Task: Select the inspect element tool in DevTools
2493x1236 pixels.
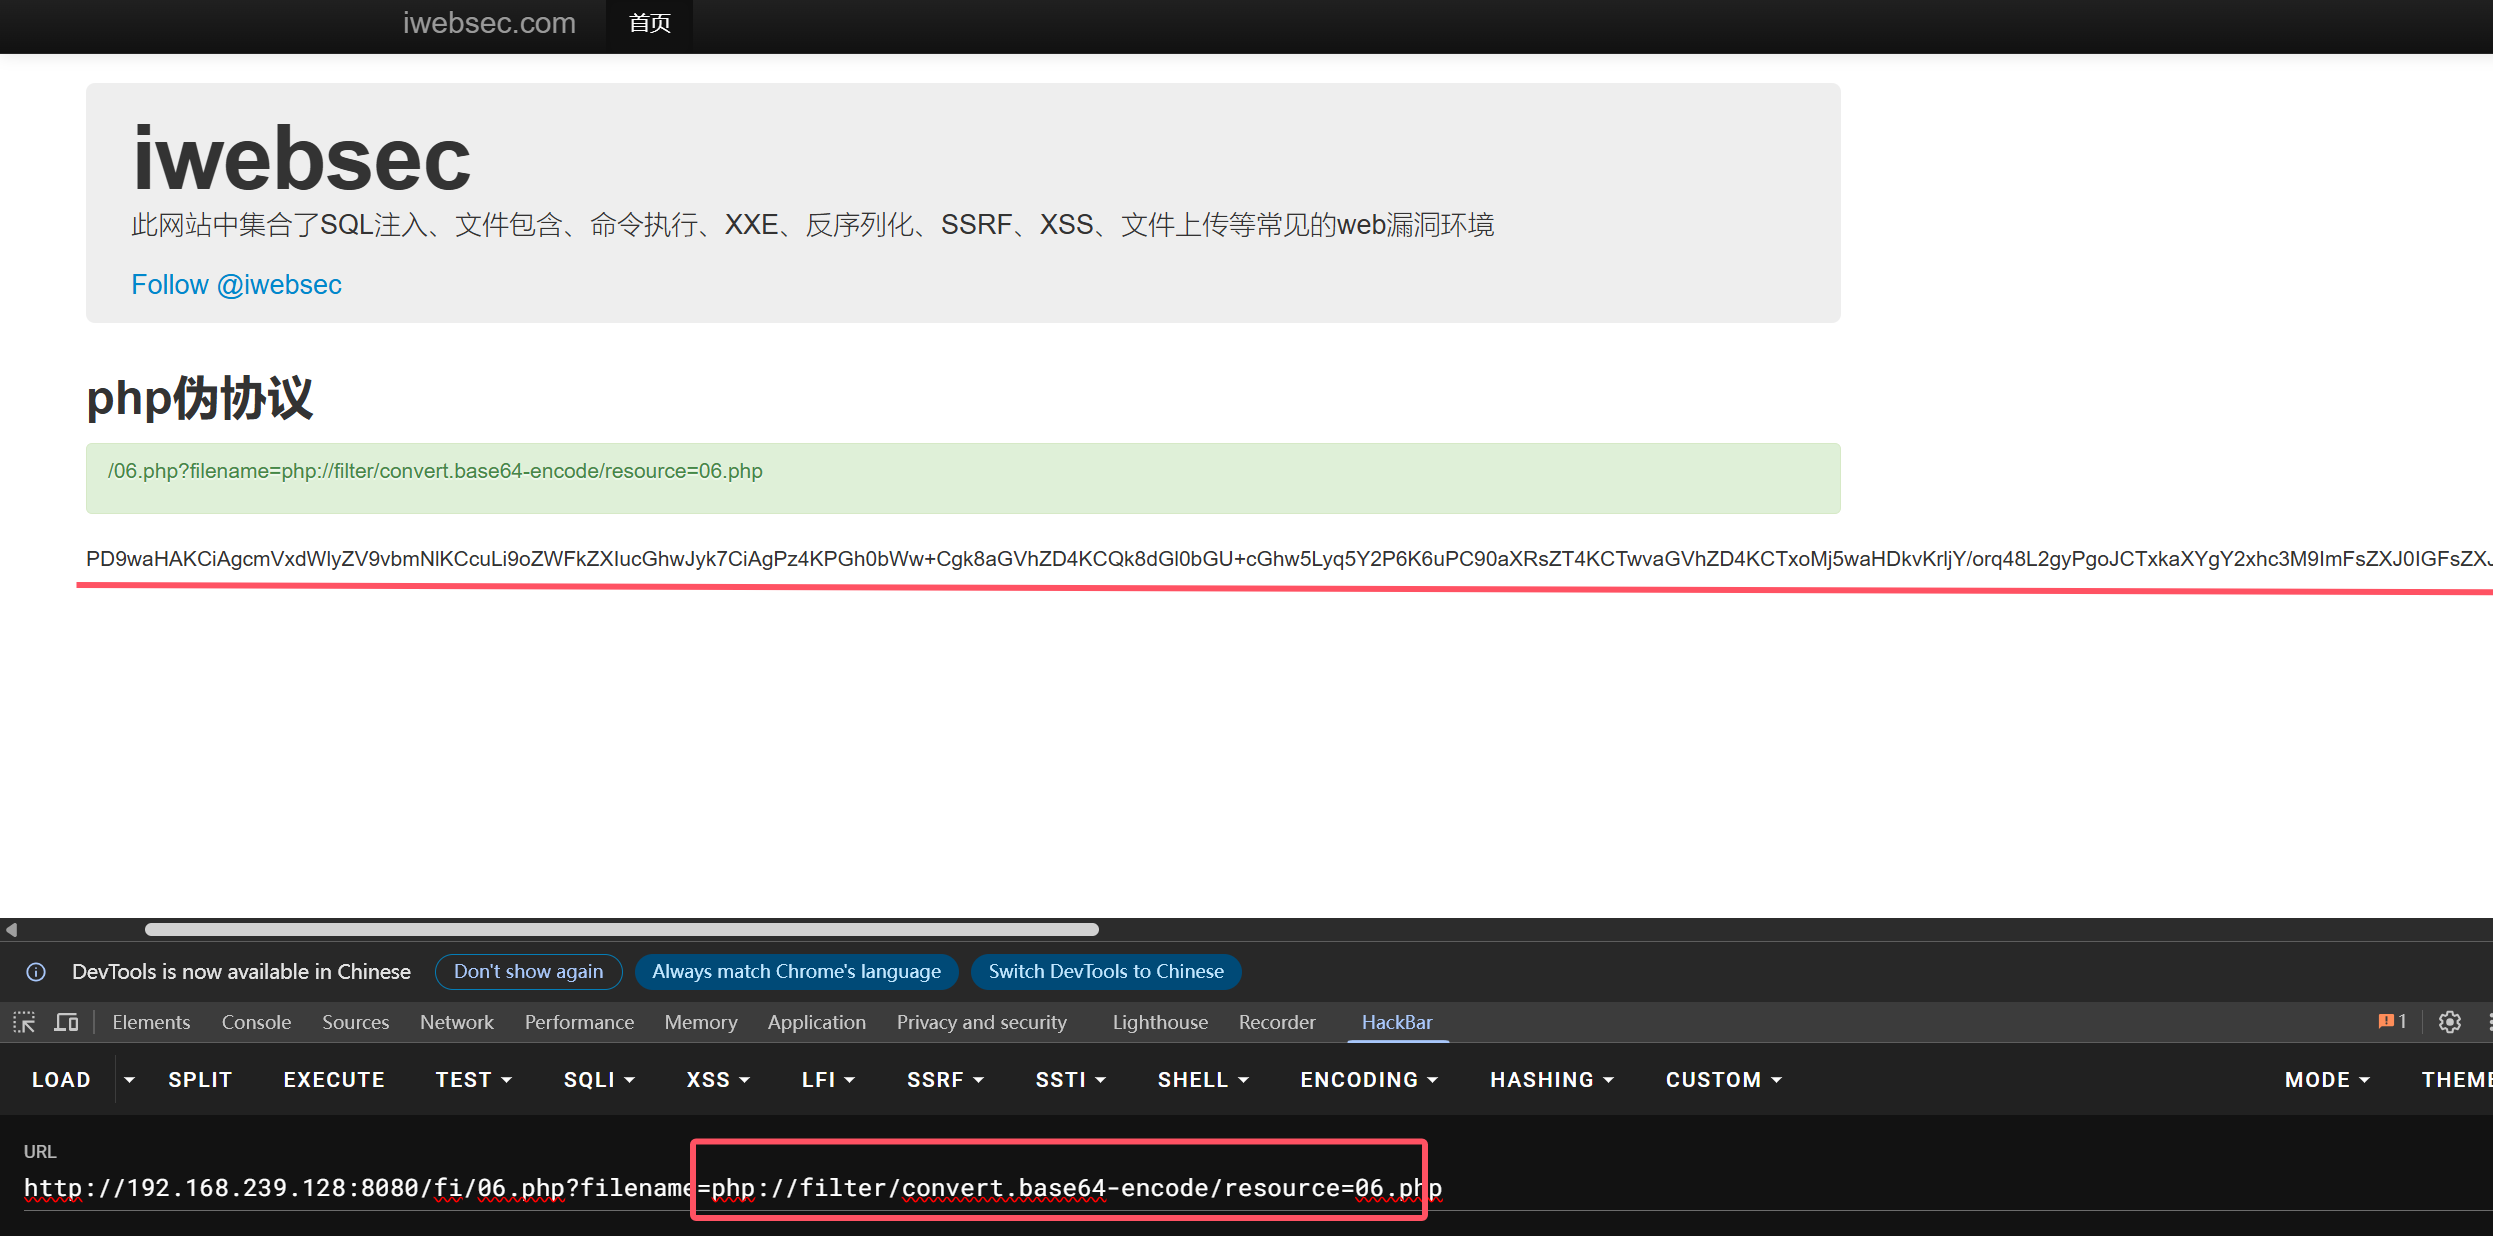Action: (23, 1022)
